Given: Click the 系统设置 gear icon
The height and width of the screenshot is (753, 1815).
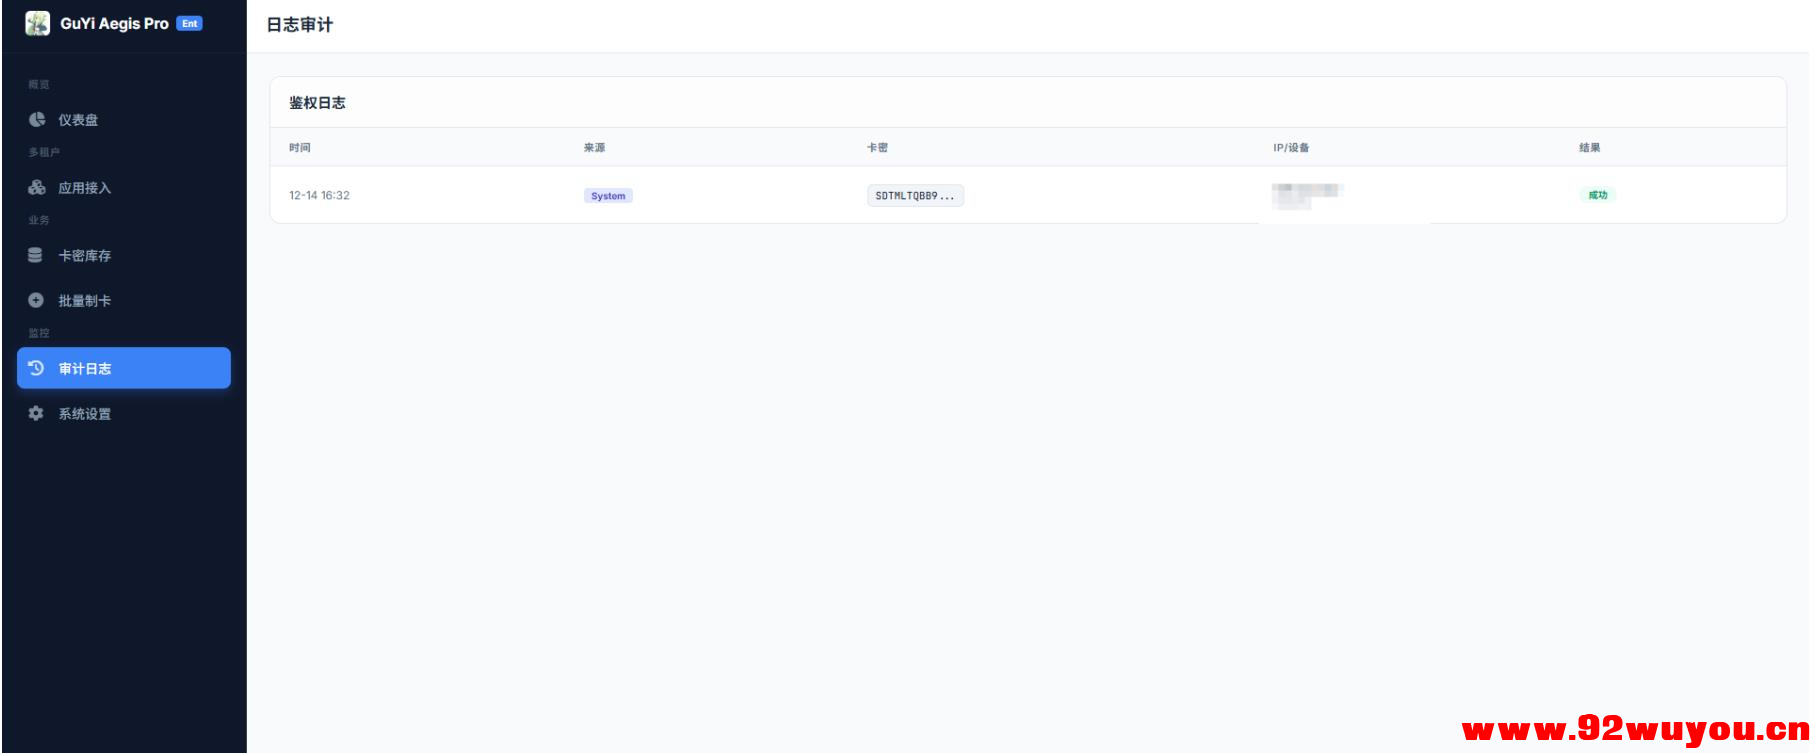Looking at the screenshot, I should (36, 414).
